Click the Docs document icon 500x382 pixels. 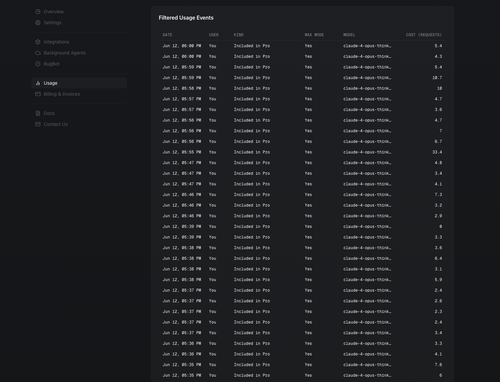(38, 113)
